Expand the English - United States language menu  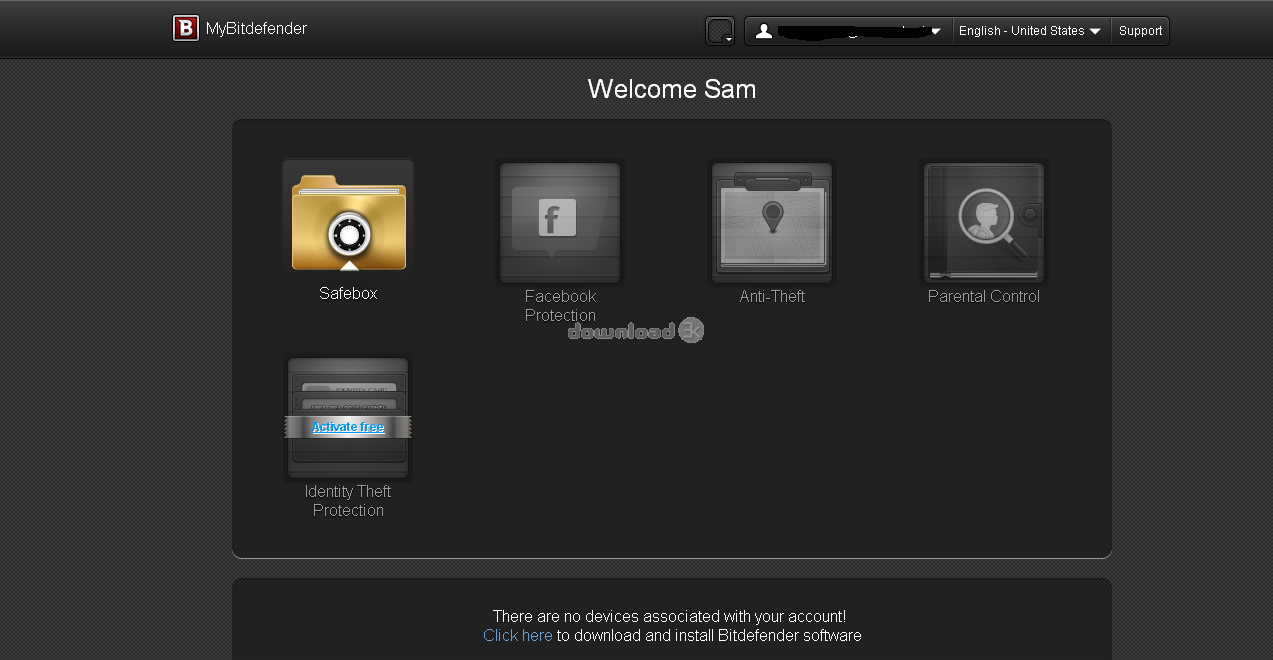point(1031,31)
